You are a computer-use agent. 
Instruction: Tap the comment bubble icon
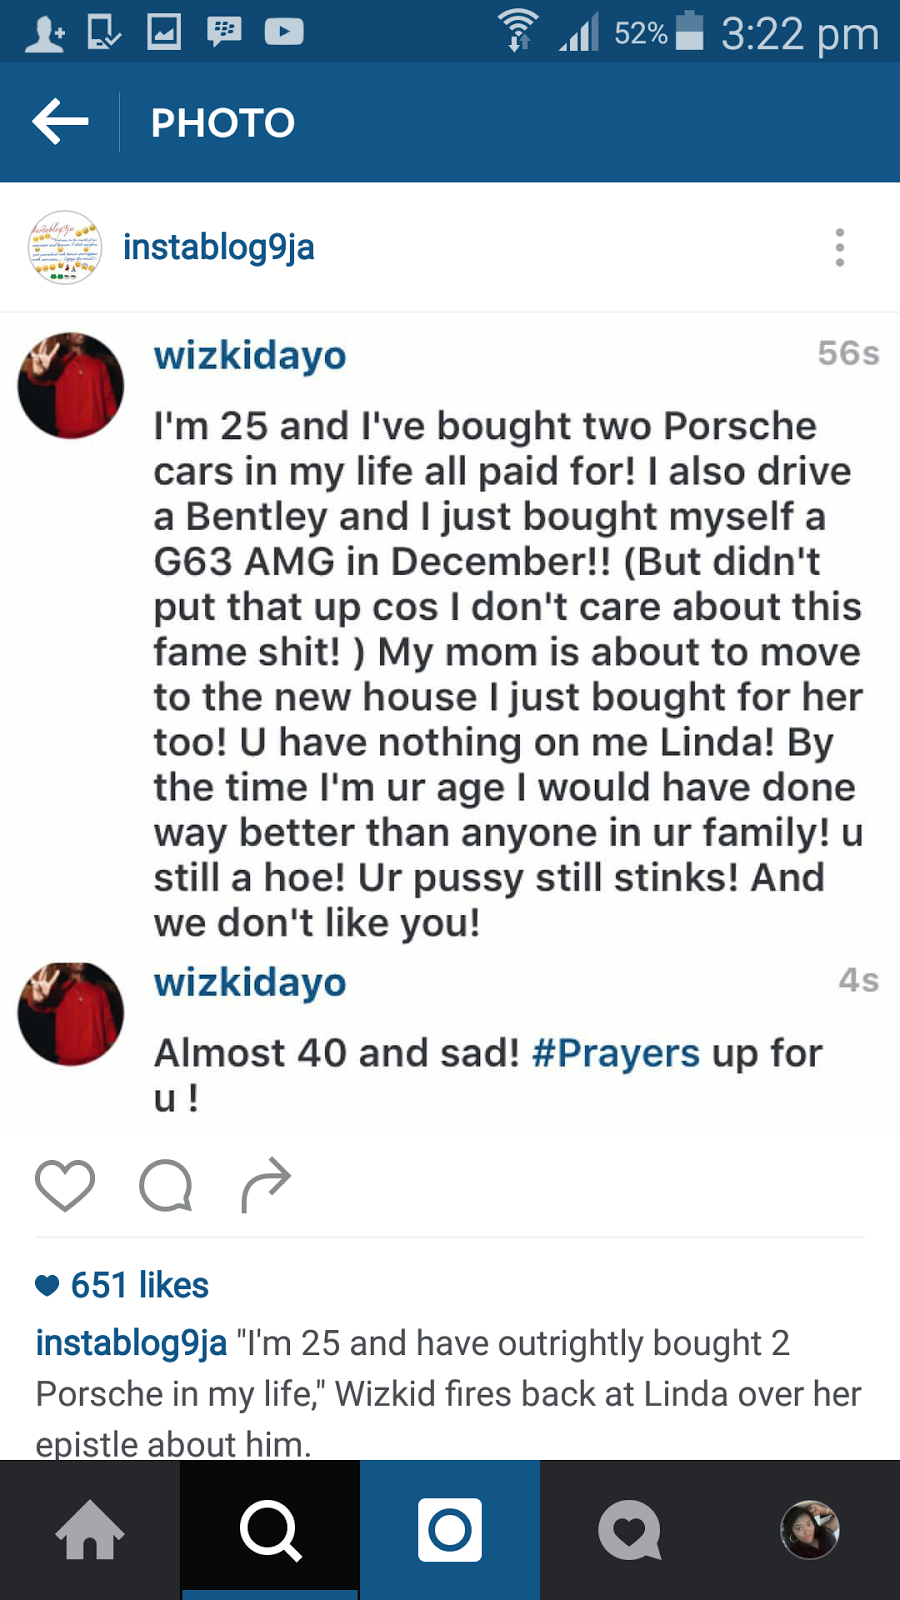165,1185
